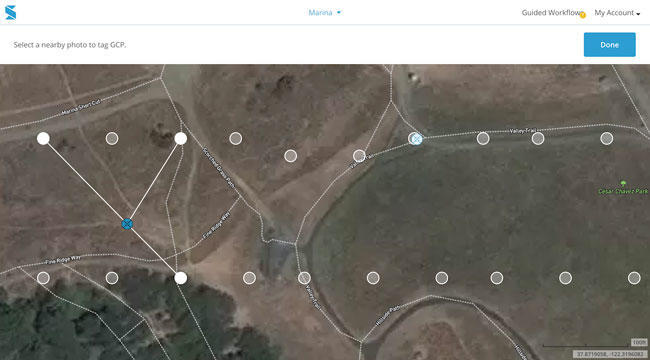Screen dimensions: 650x360
Task: Select the white photo point at top of connecting lines
Action: [x=180, y=139]
